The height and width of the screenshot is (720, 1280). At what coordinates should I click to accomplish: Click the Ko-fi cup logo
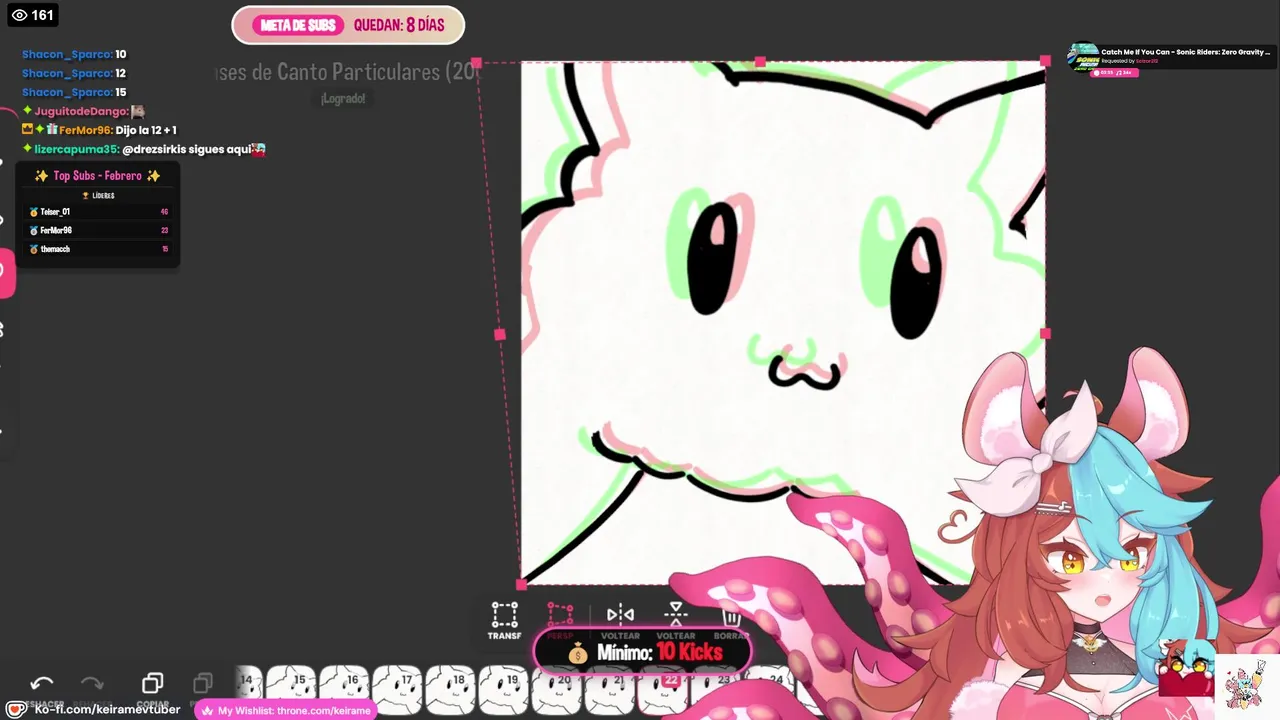pyautogui.click(x=16, y=709)
